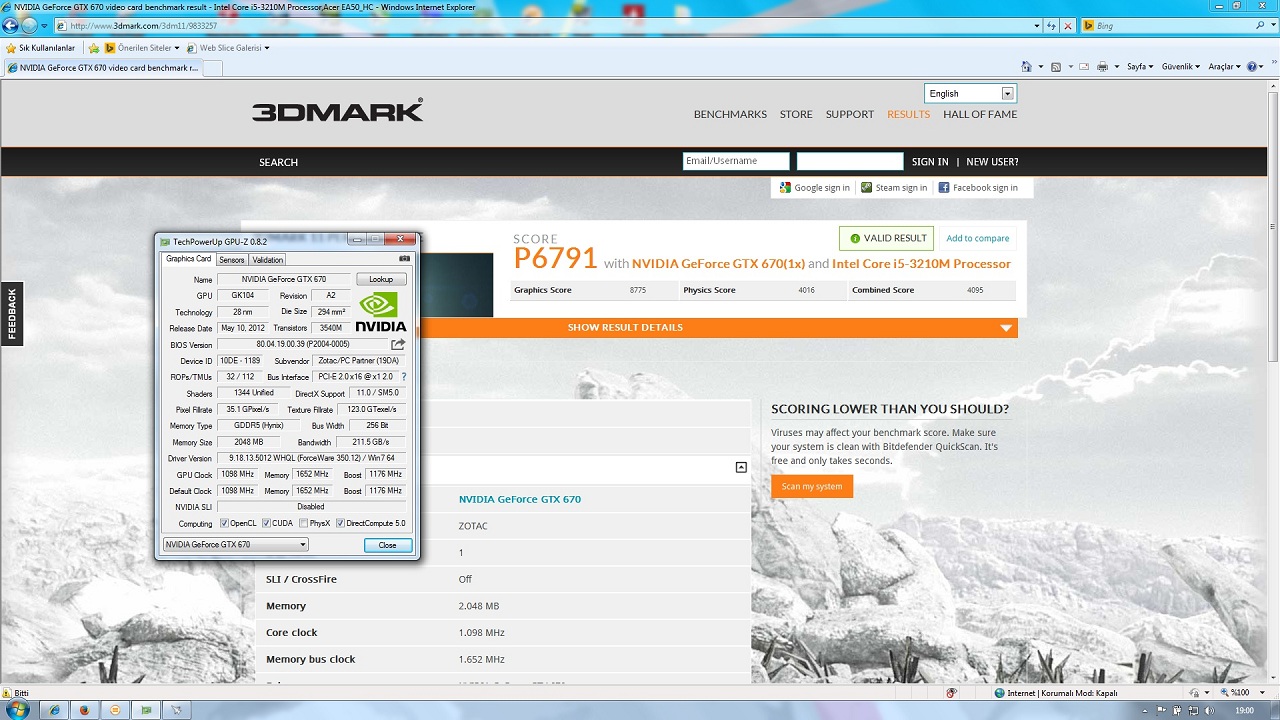Click the SIGN IN link
This screenshot has height=720, width=1280.
(930, 162)
